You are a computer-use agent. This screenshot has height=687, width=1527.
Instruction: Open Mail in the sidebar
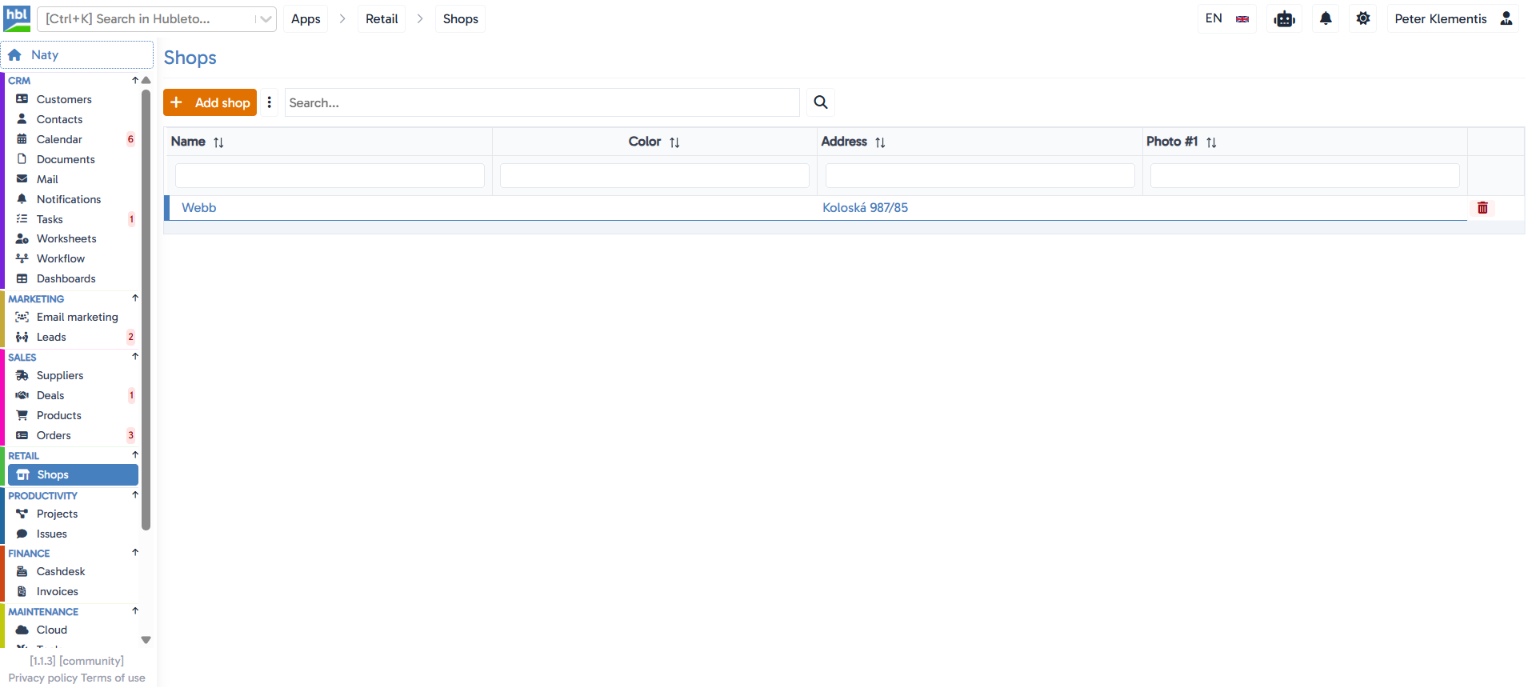(x=72, y=179)
